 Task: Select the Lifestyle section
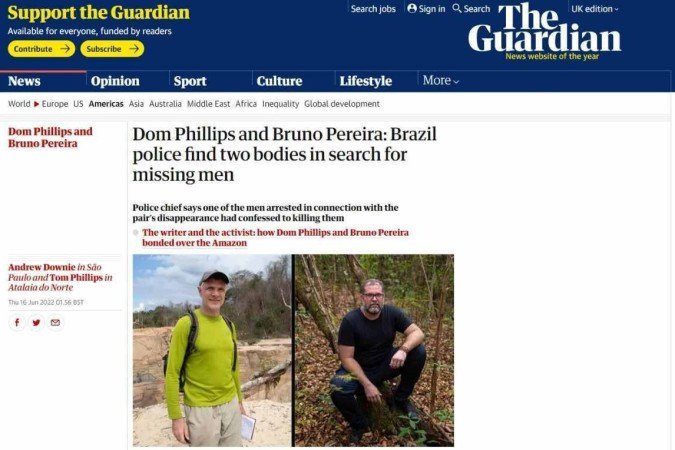(366, 81)
